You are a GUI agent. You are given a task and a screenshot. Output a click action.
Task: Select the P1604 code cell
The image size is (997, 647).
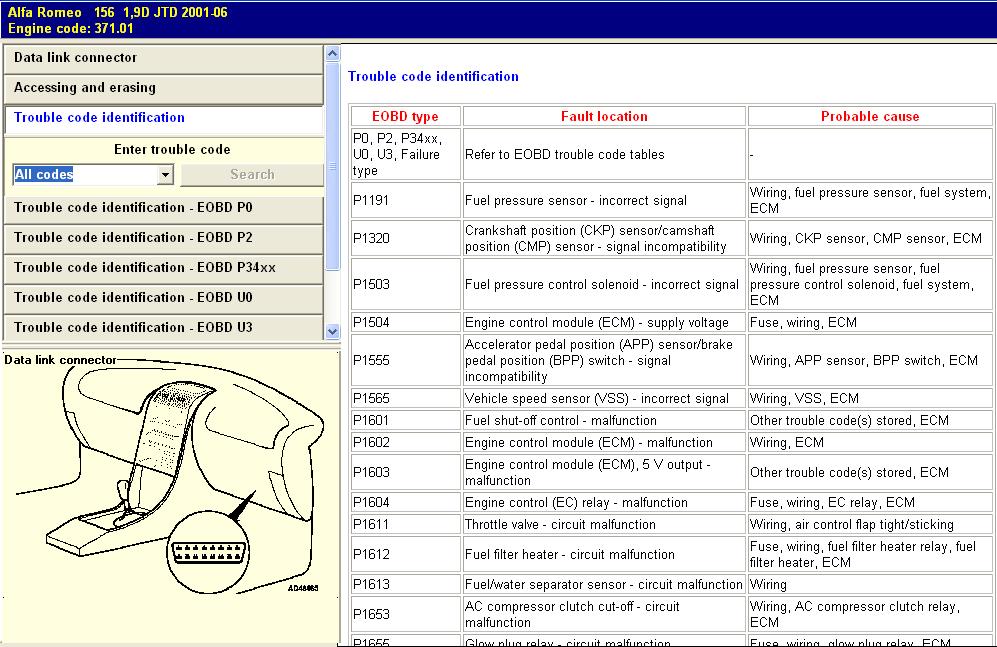coord(405,503)
